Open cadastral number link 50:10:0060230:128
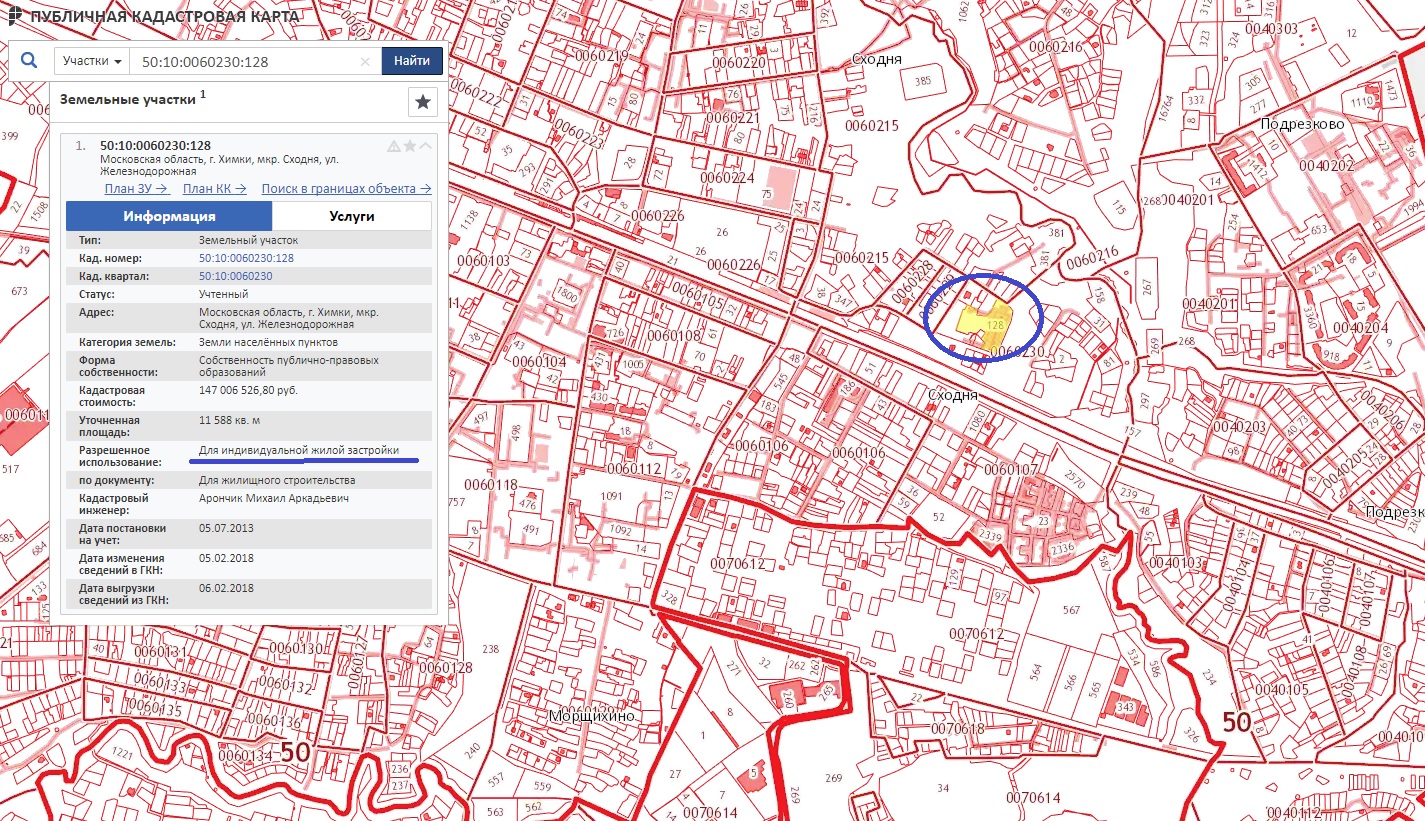This screenshot has width=1425, height=821. tap(246, 258)
